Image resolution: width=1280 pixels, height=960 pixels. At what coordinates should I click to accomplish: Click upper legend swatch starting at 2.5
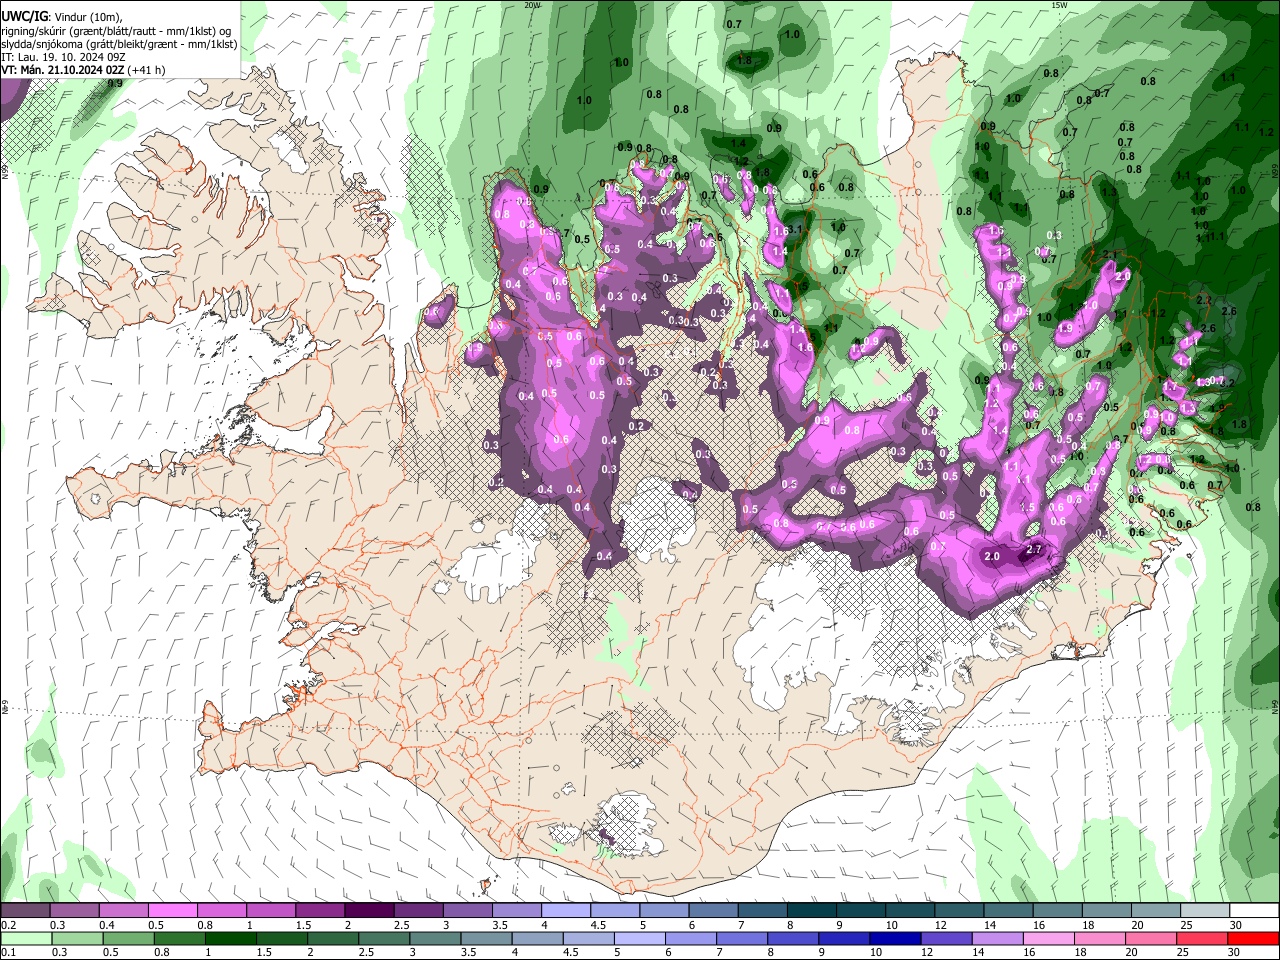[x=418, y=911]
